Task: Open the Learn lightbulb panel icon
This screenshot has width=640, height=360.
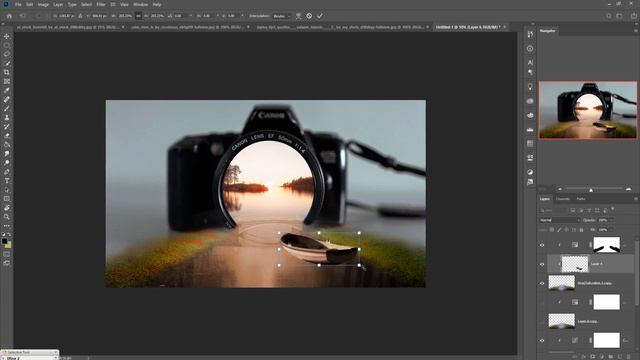Action: 530,87
